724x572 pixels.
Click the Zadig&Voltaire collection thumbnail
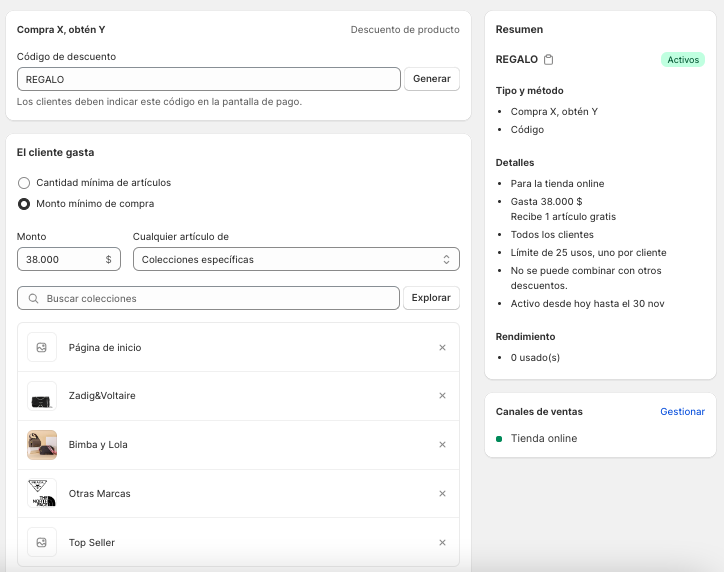42,396
